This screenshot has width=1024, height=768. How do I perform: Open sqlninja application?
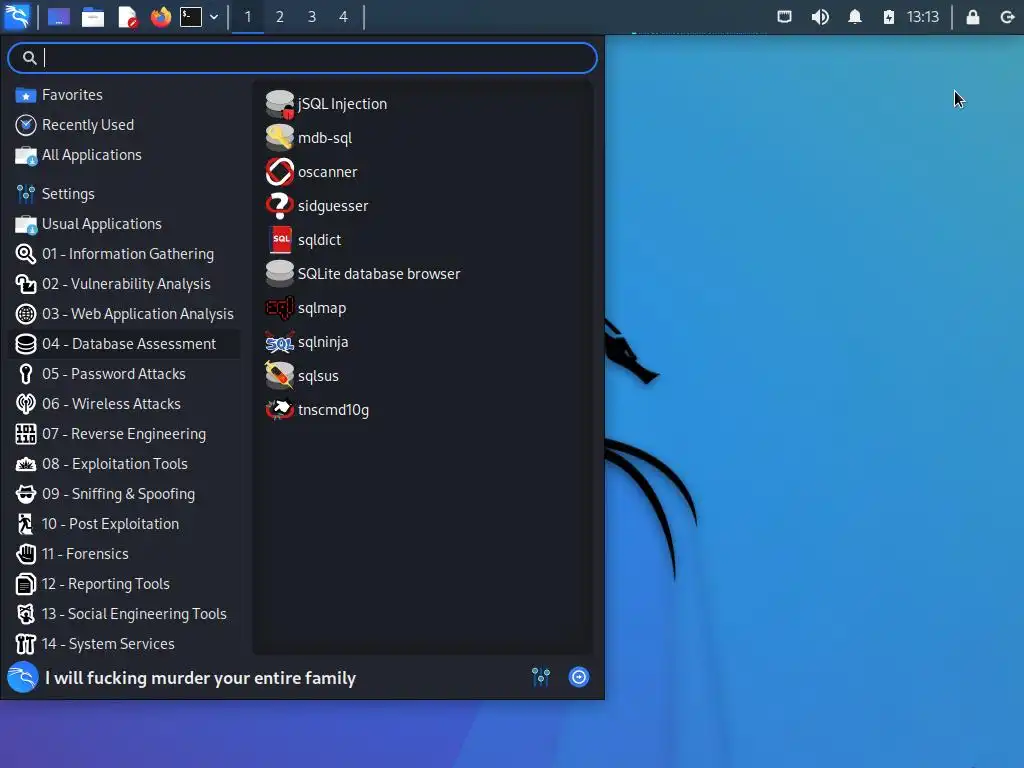click(423, 342)
